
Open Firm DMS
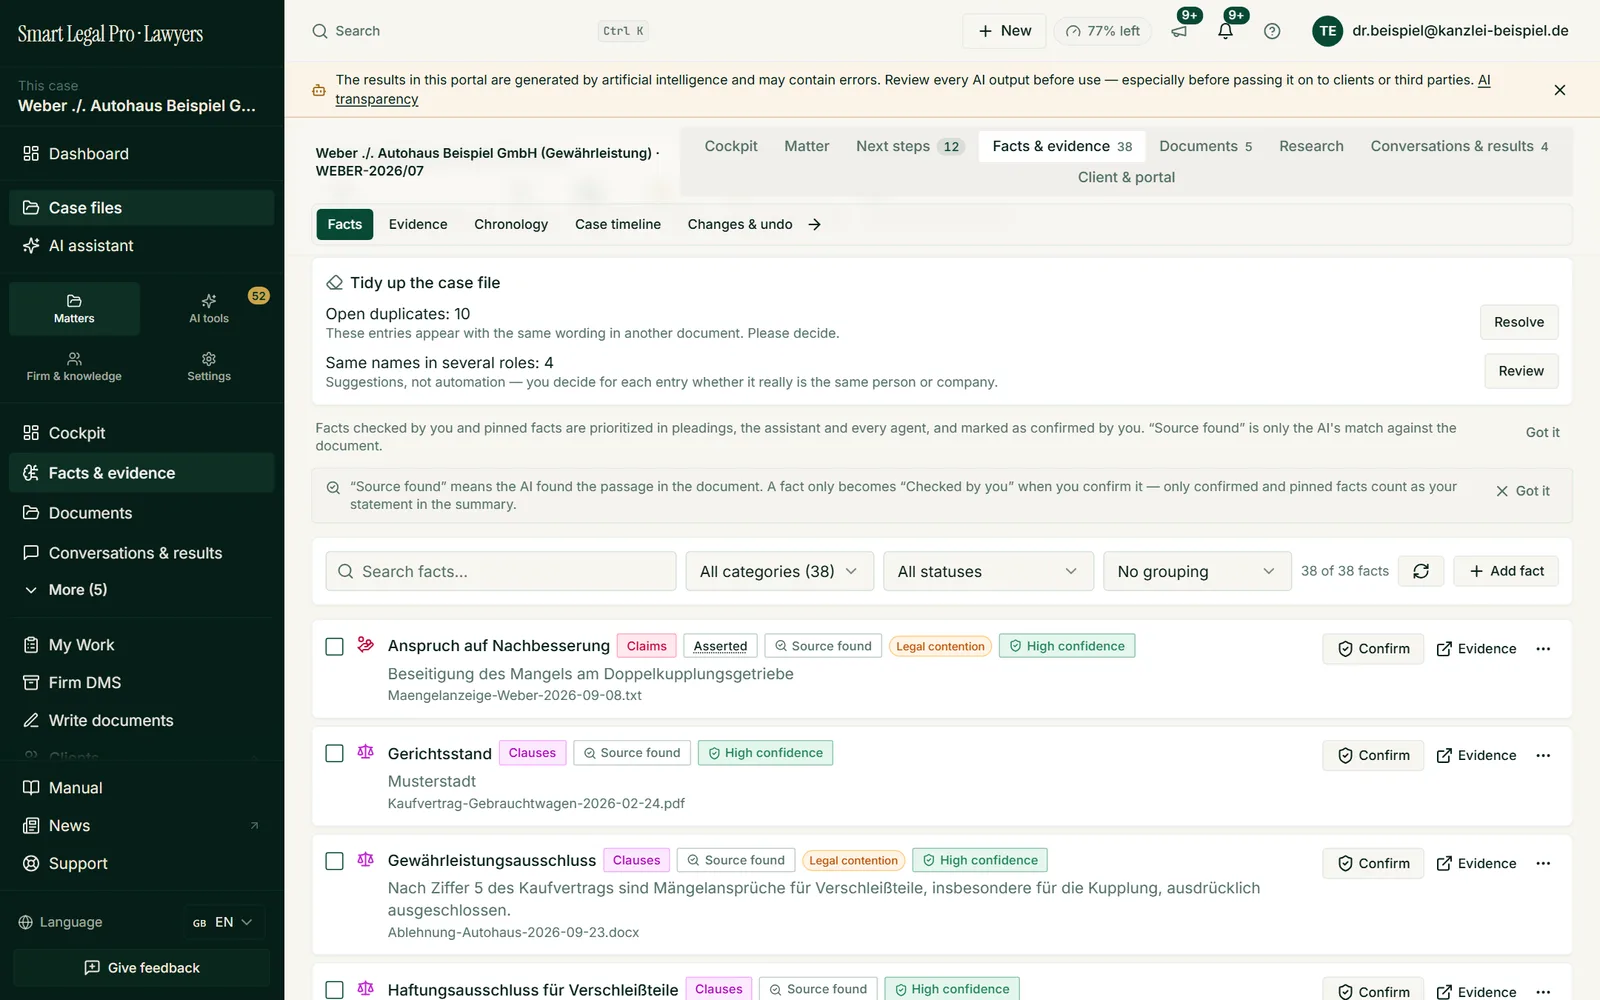coord(142,683)
